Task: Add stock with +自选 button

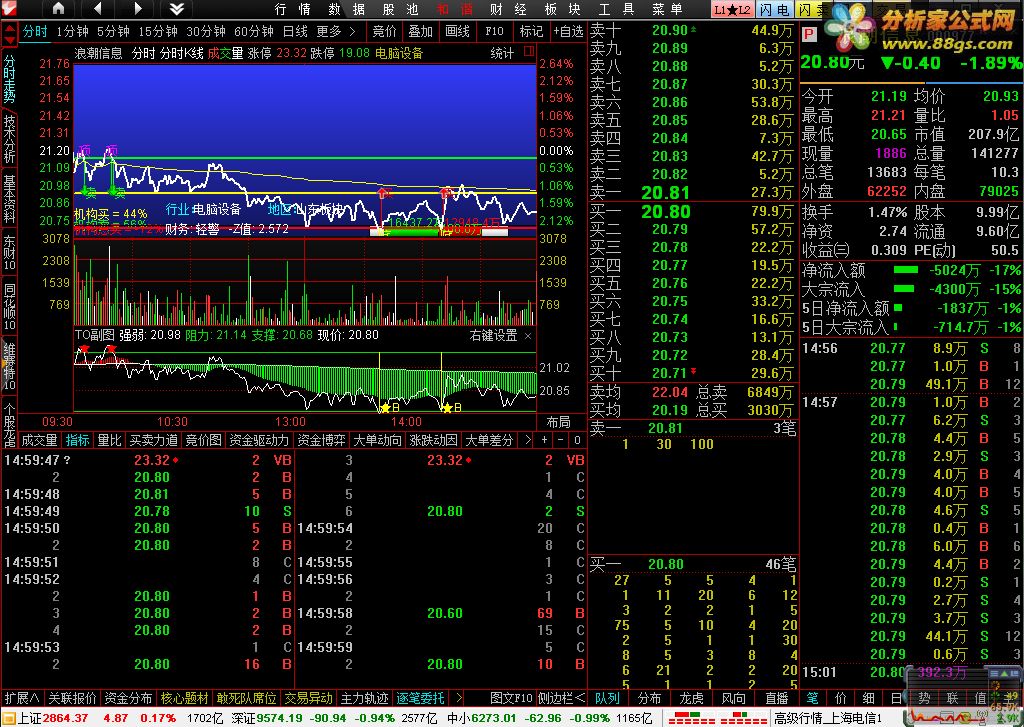Action: 568,31
